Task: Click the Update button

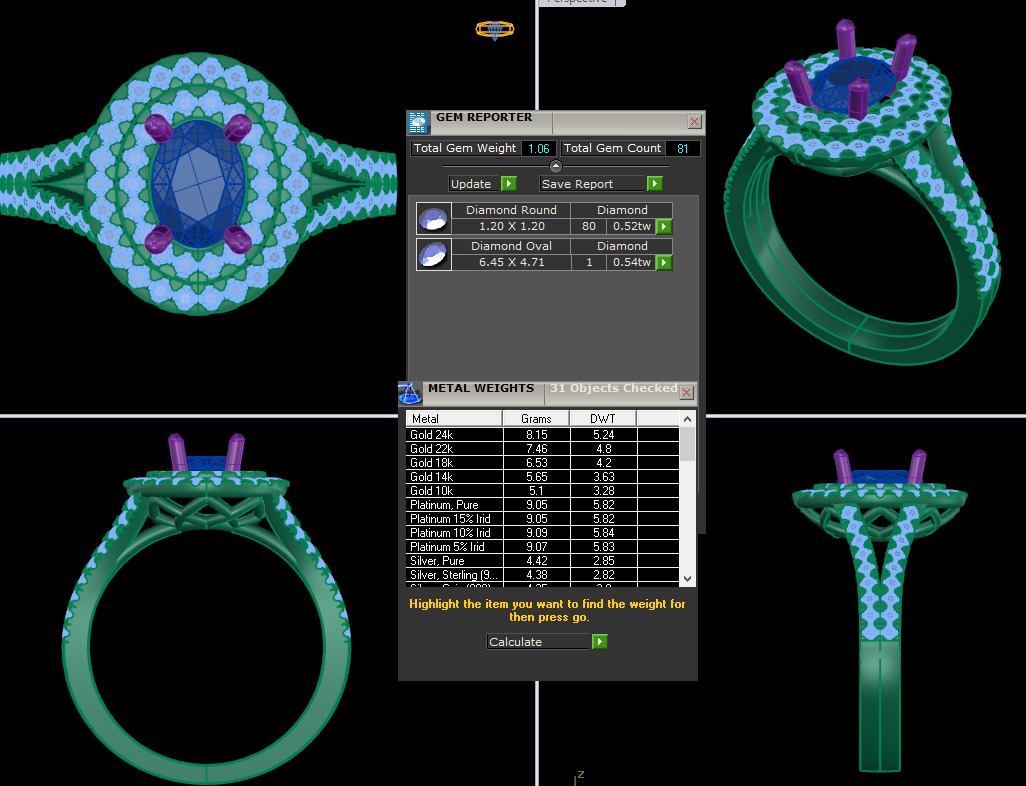Action: point(481,184)
